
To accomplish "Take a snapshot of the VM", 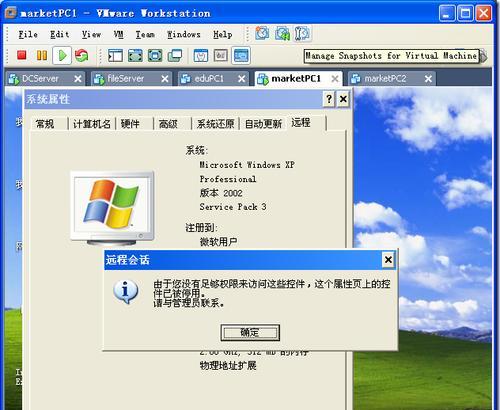I will 262,33.
